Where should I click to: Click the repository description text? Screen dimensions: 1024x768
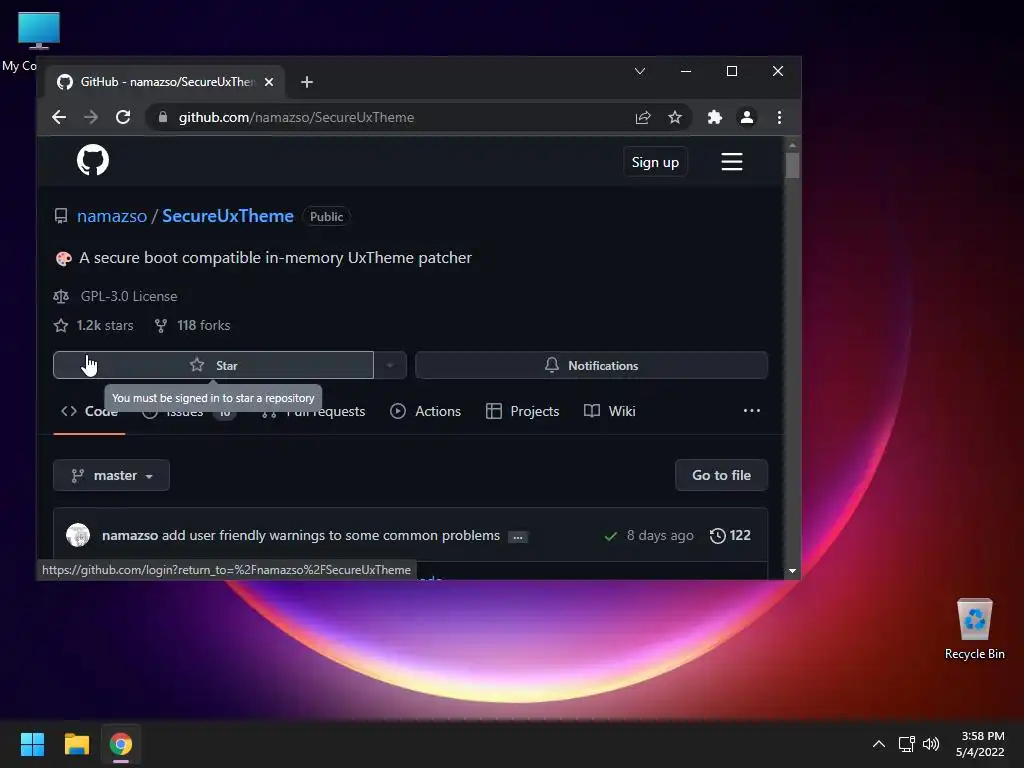[x=275, y=258]
